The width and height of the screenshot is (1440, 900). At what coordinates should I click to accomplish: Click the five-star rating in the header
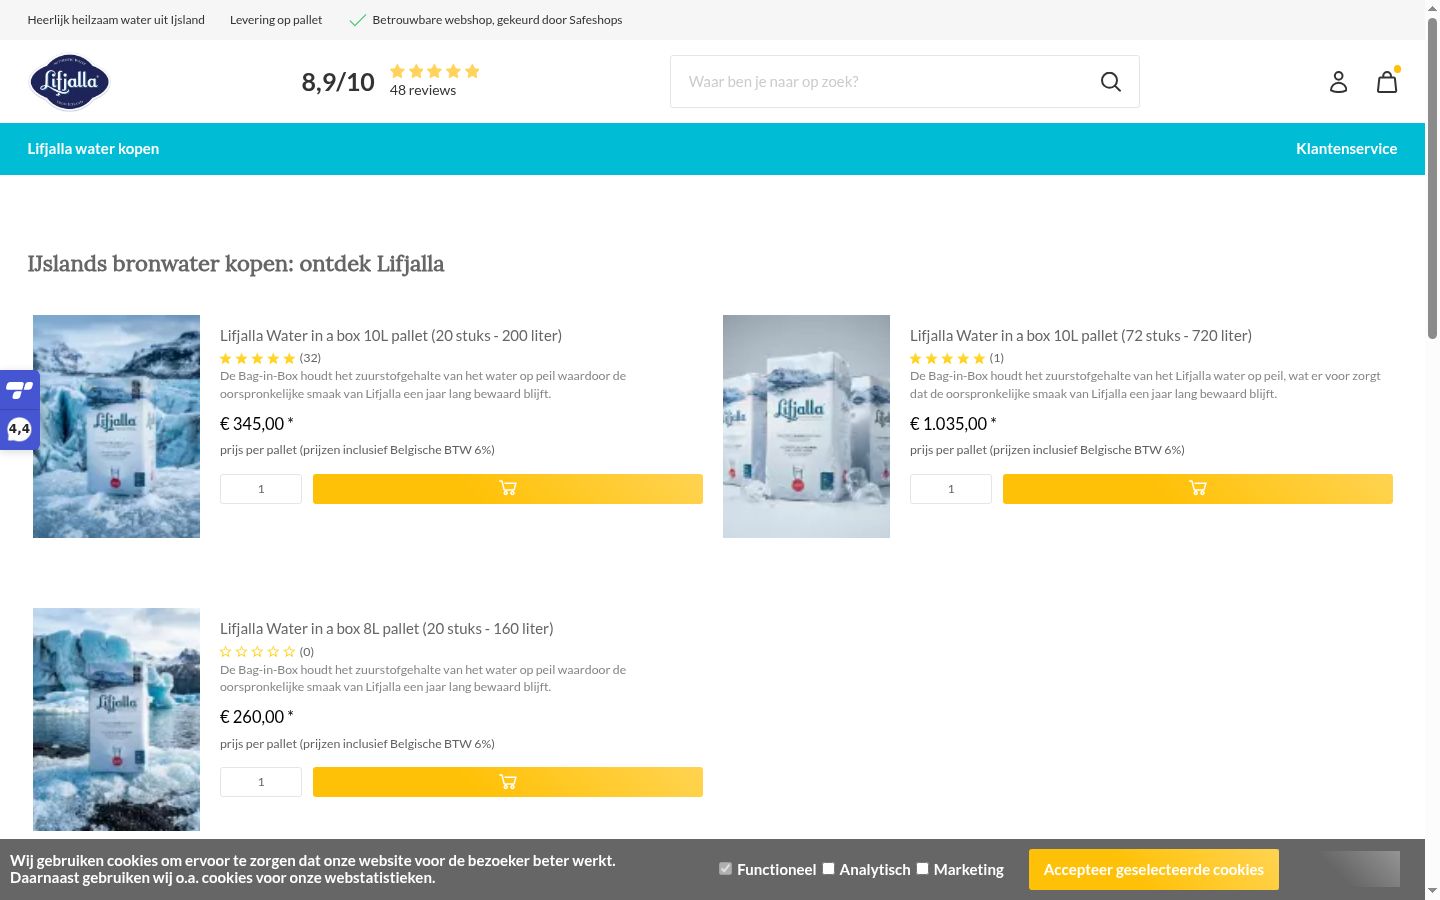(x=435, y=71)
